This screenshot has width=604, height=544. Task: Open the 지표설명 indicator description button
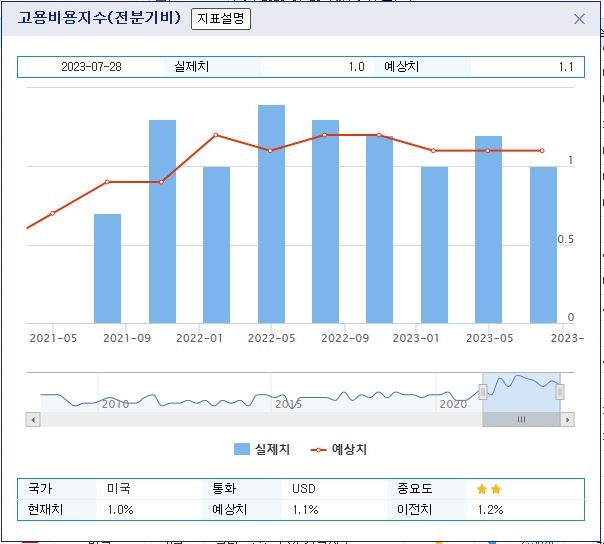tap(221, 19)
